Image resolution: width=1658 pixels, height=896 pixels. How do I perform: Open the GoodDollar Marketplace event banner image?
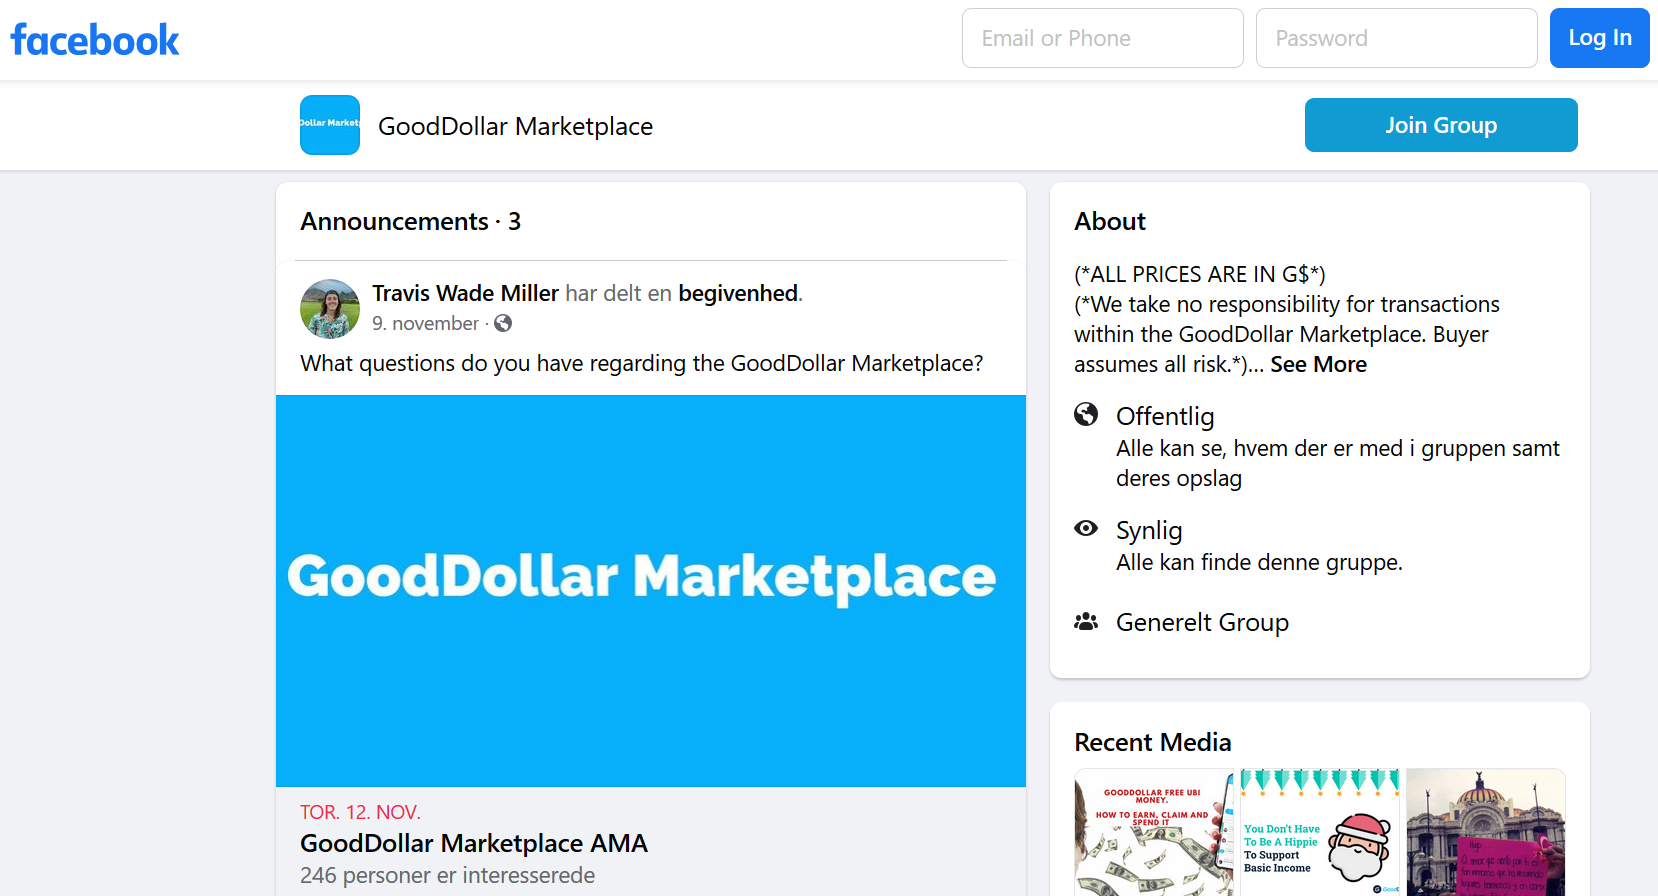651,591
